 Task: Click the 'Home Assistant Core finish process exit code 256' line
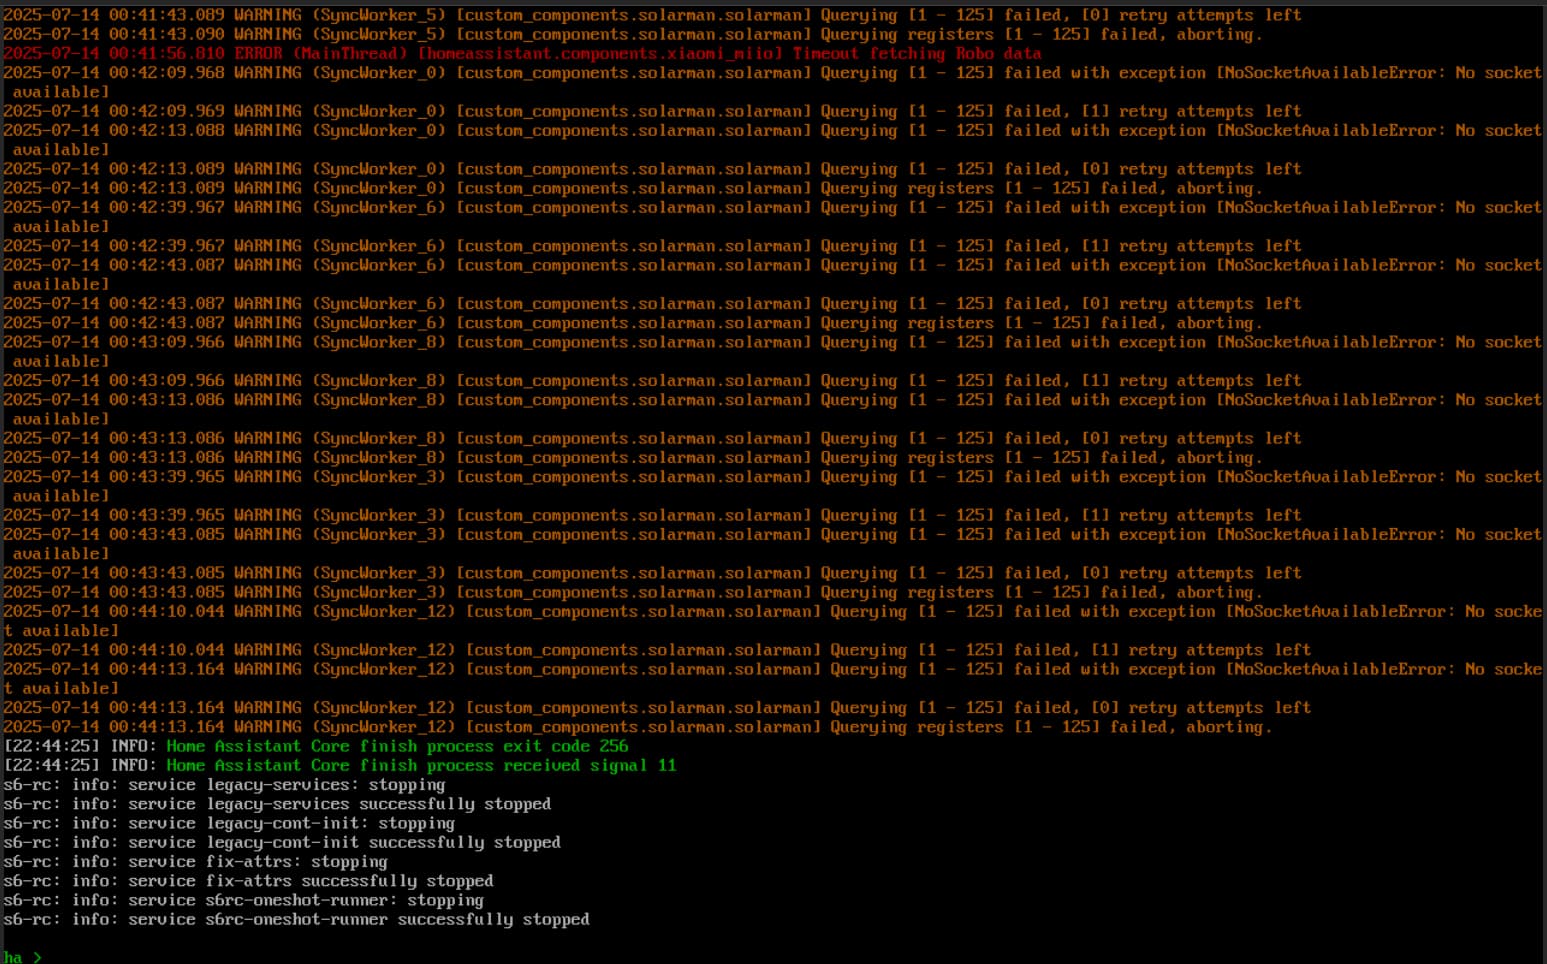[x=316, y=746]
